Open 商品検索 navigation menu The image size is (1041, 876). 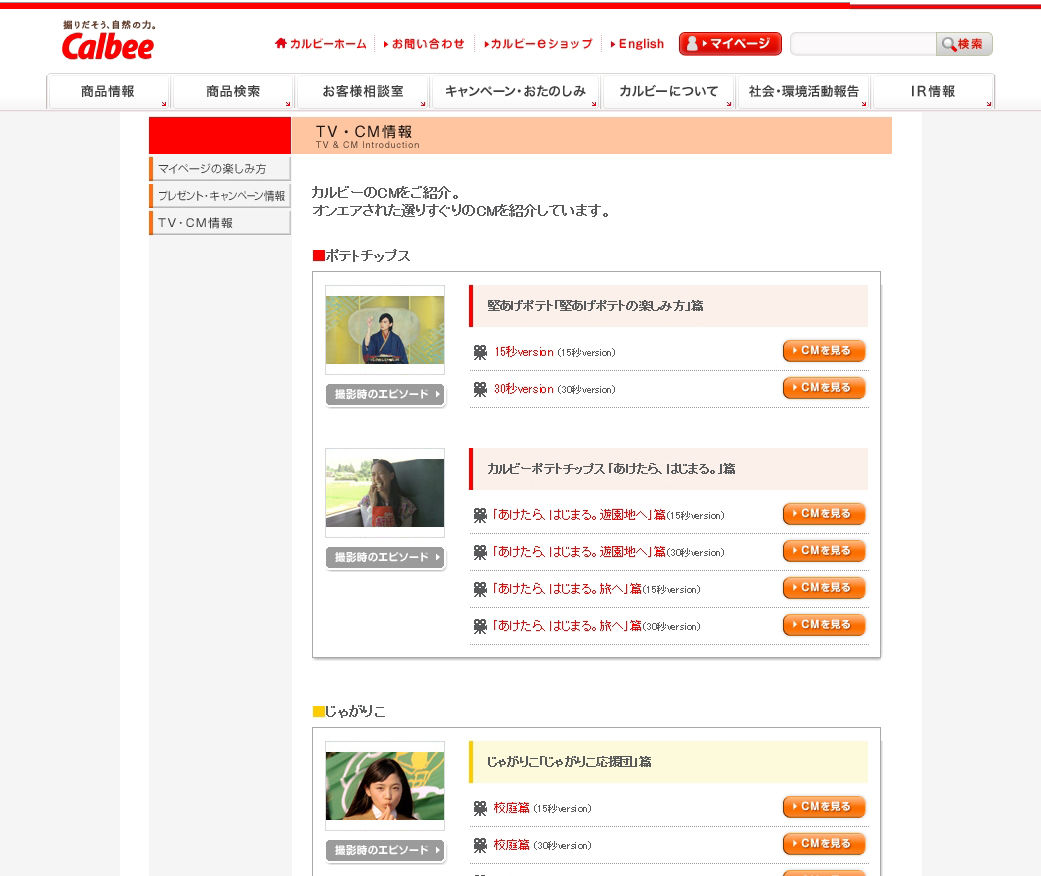click(233, 91)
